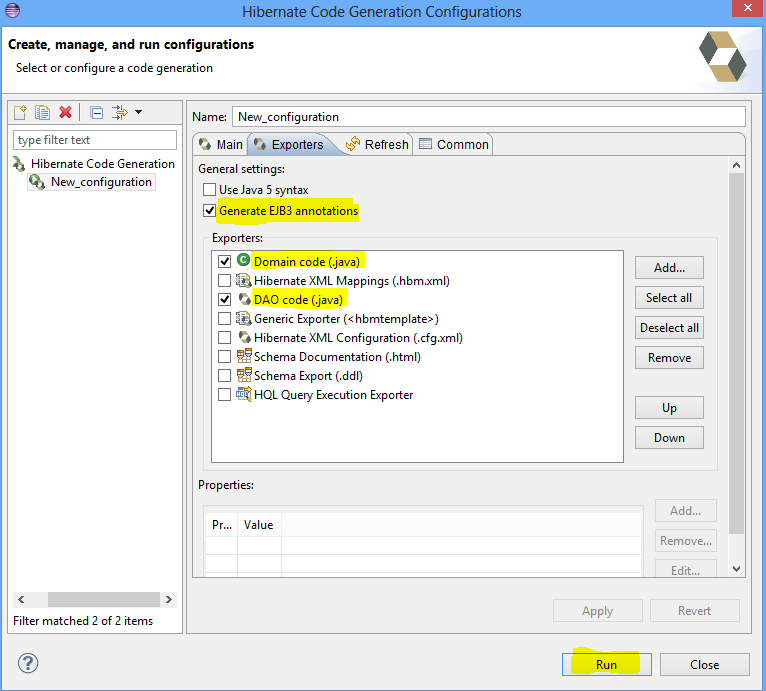Image resolution: width=766 pixels, height=691 pixels.
Task: Check Generic Exporter hbmtemplate checkbox
Action: pos(224,319)
